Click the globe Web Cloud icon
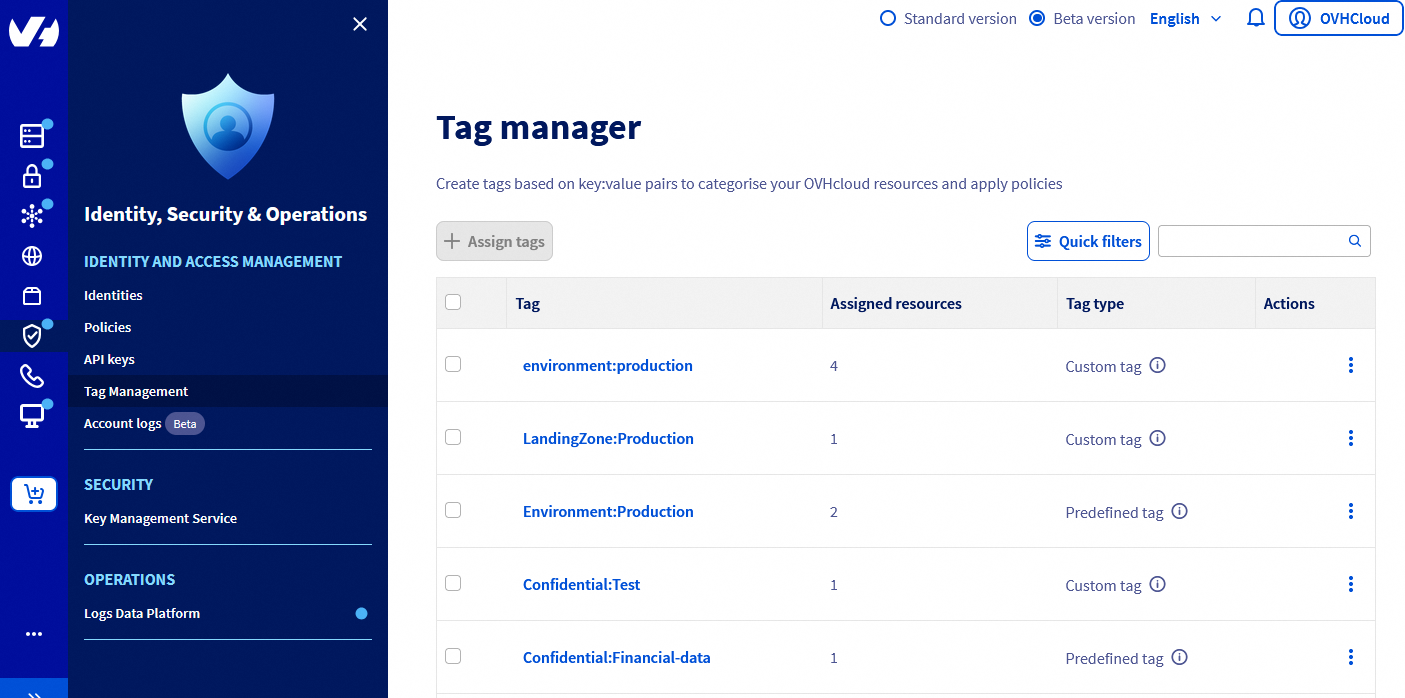1405x698 pixels. tap(33, 255)
